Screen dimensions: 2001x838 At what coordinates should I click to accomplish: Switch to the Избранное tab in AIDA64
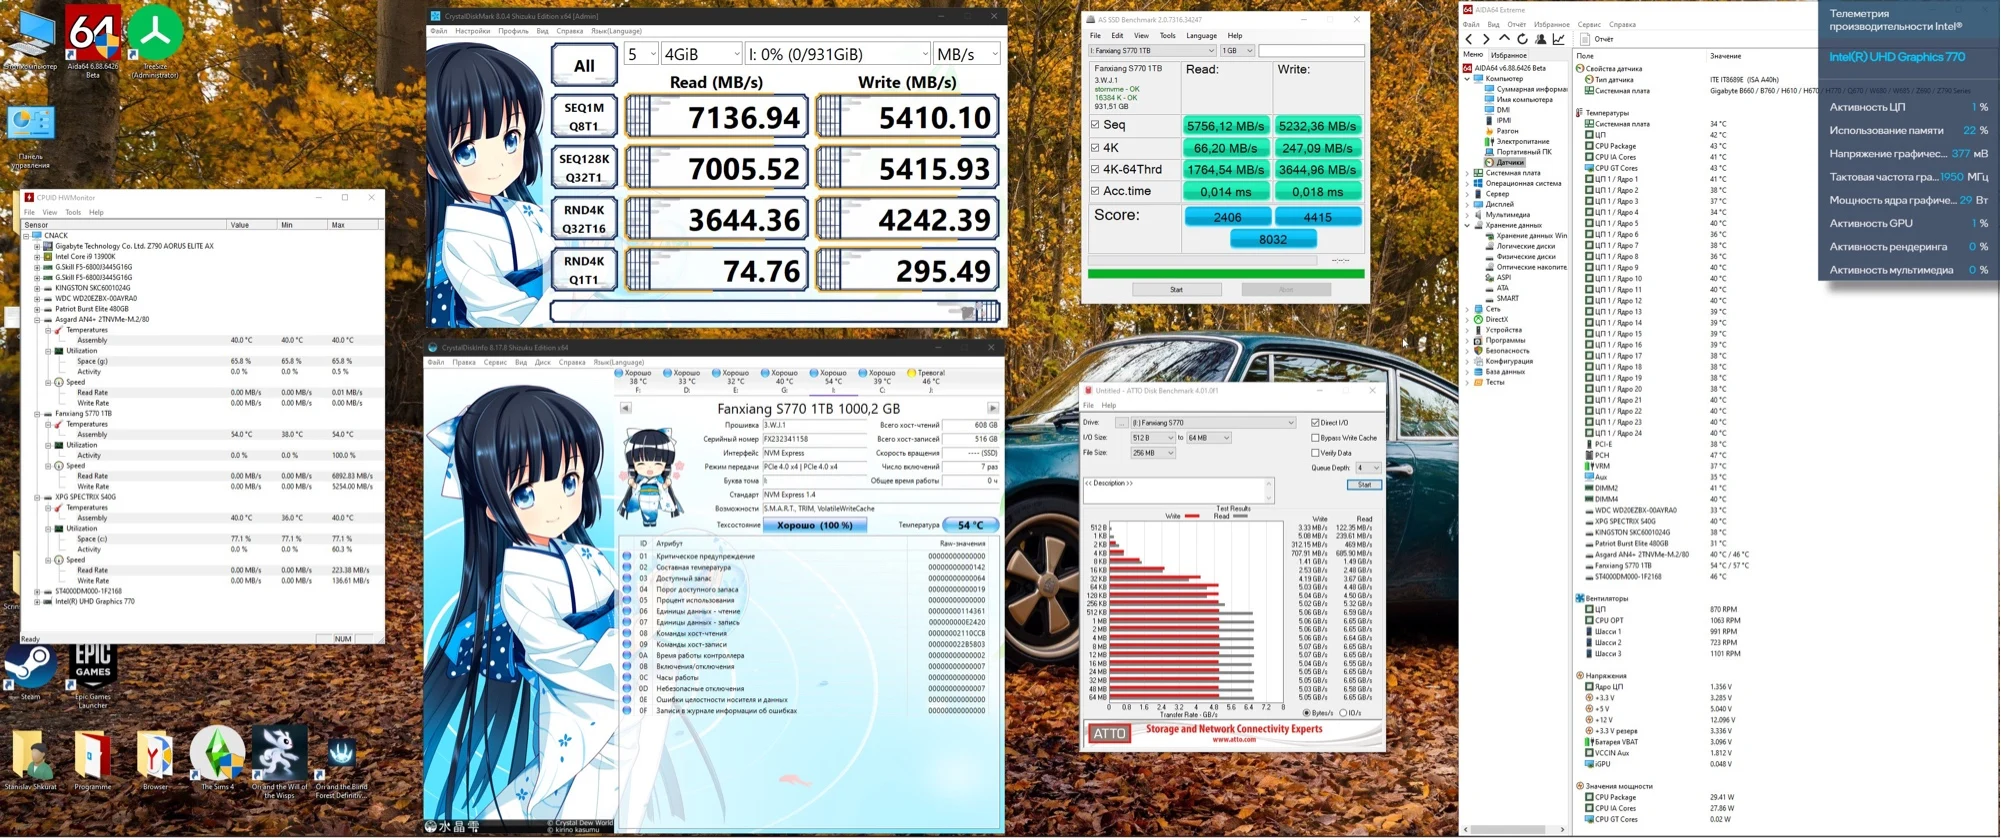[1508, 55]
